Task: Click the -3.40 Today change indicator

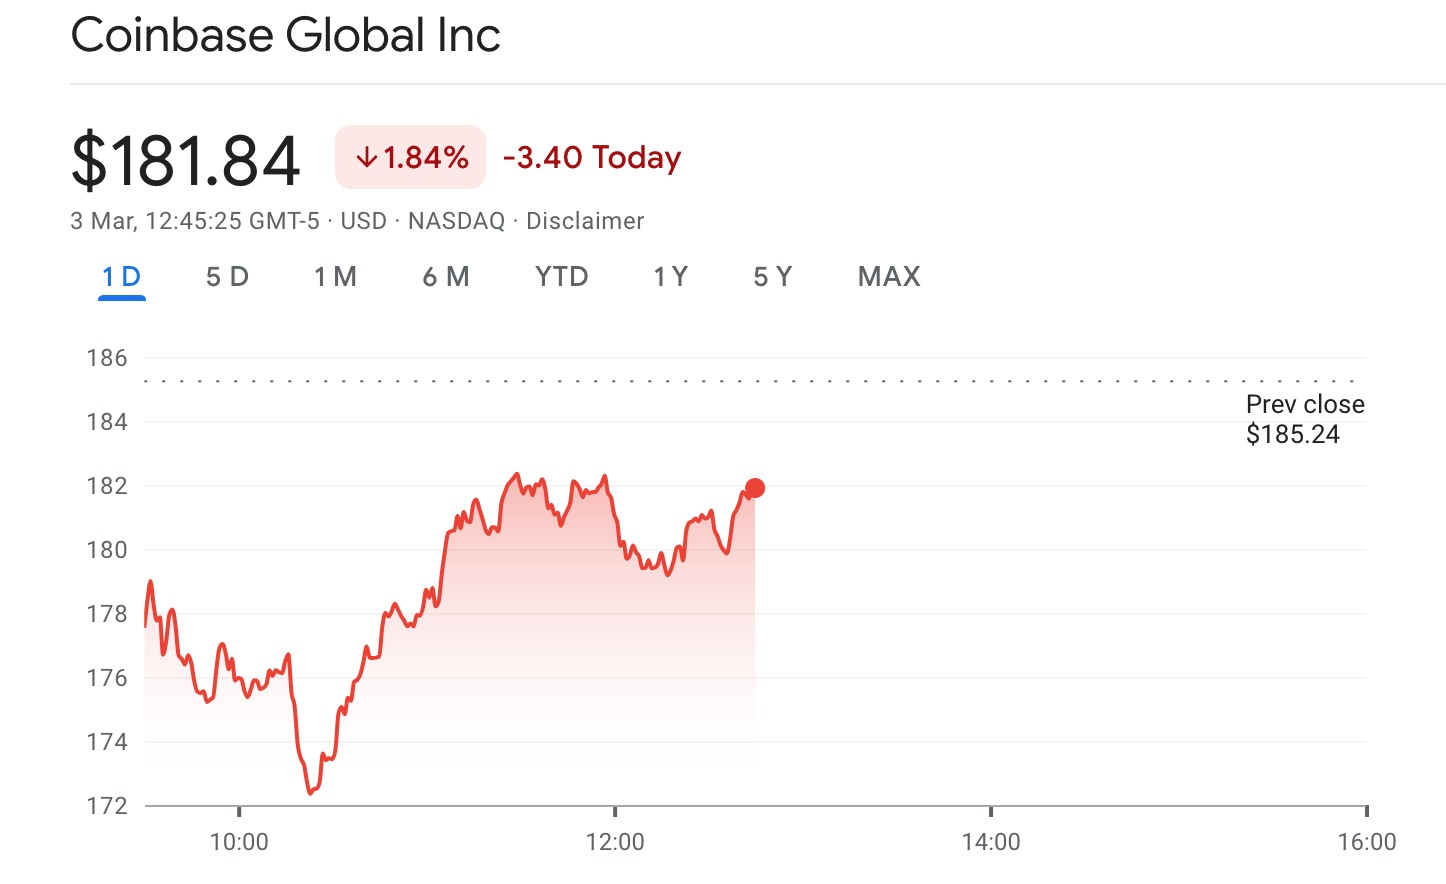Action: tap(592, 157)
